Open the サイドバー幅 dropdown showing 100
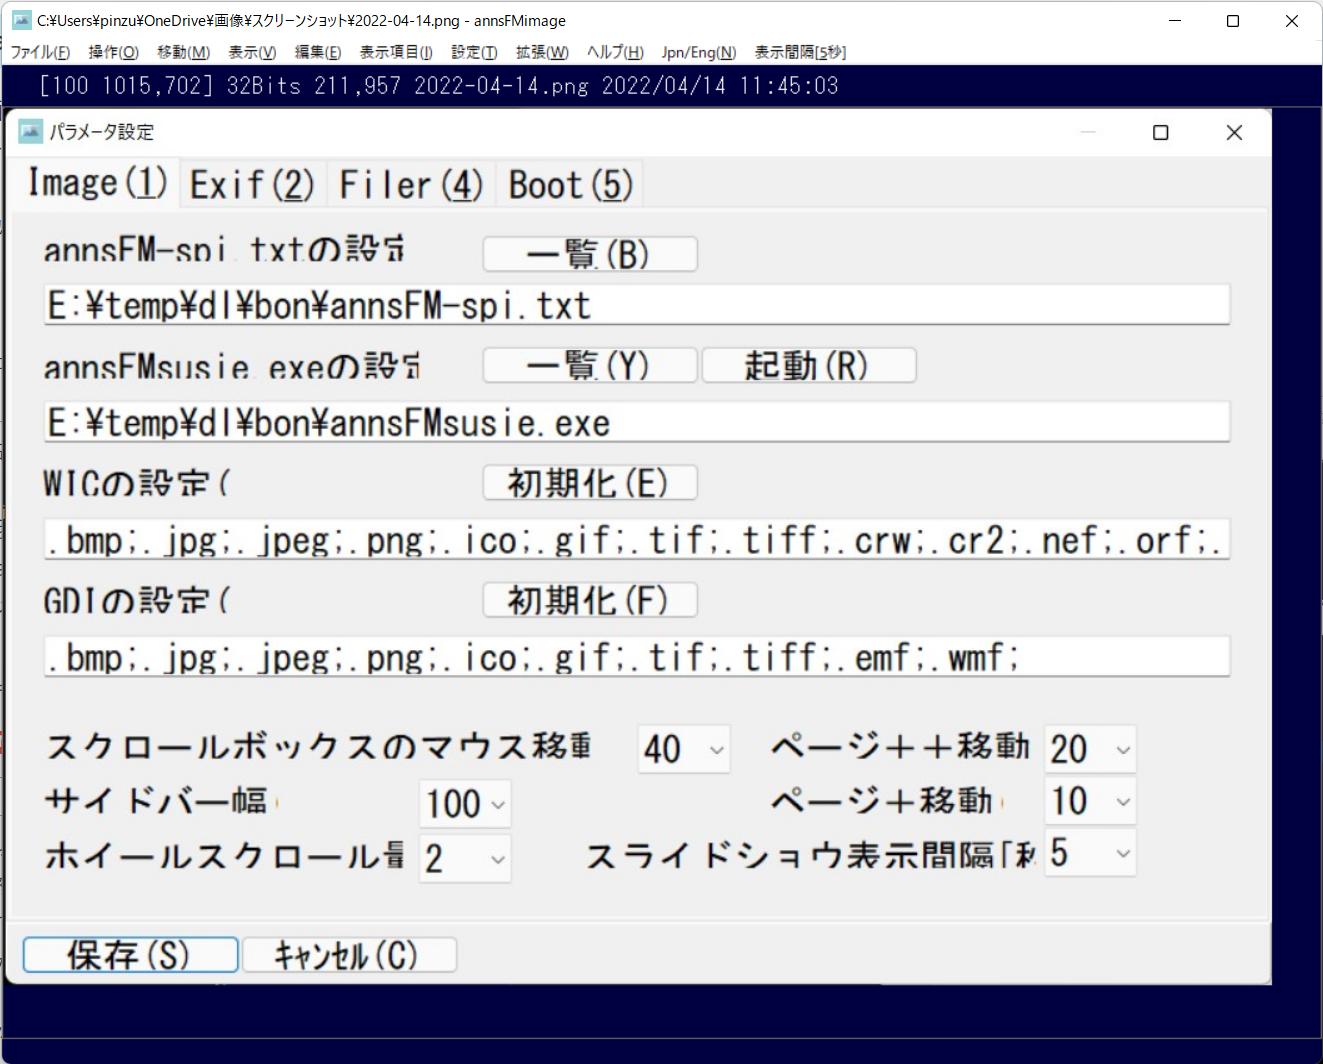The height and width of the screenshot is (1064, 1323). point(465,803)
